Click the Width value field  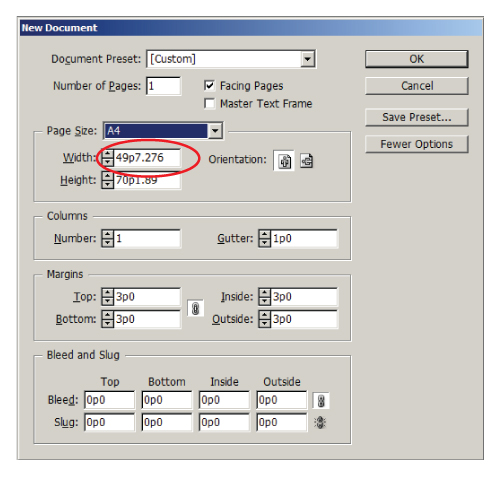tap(147, 158)
